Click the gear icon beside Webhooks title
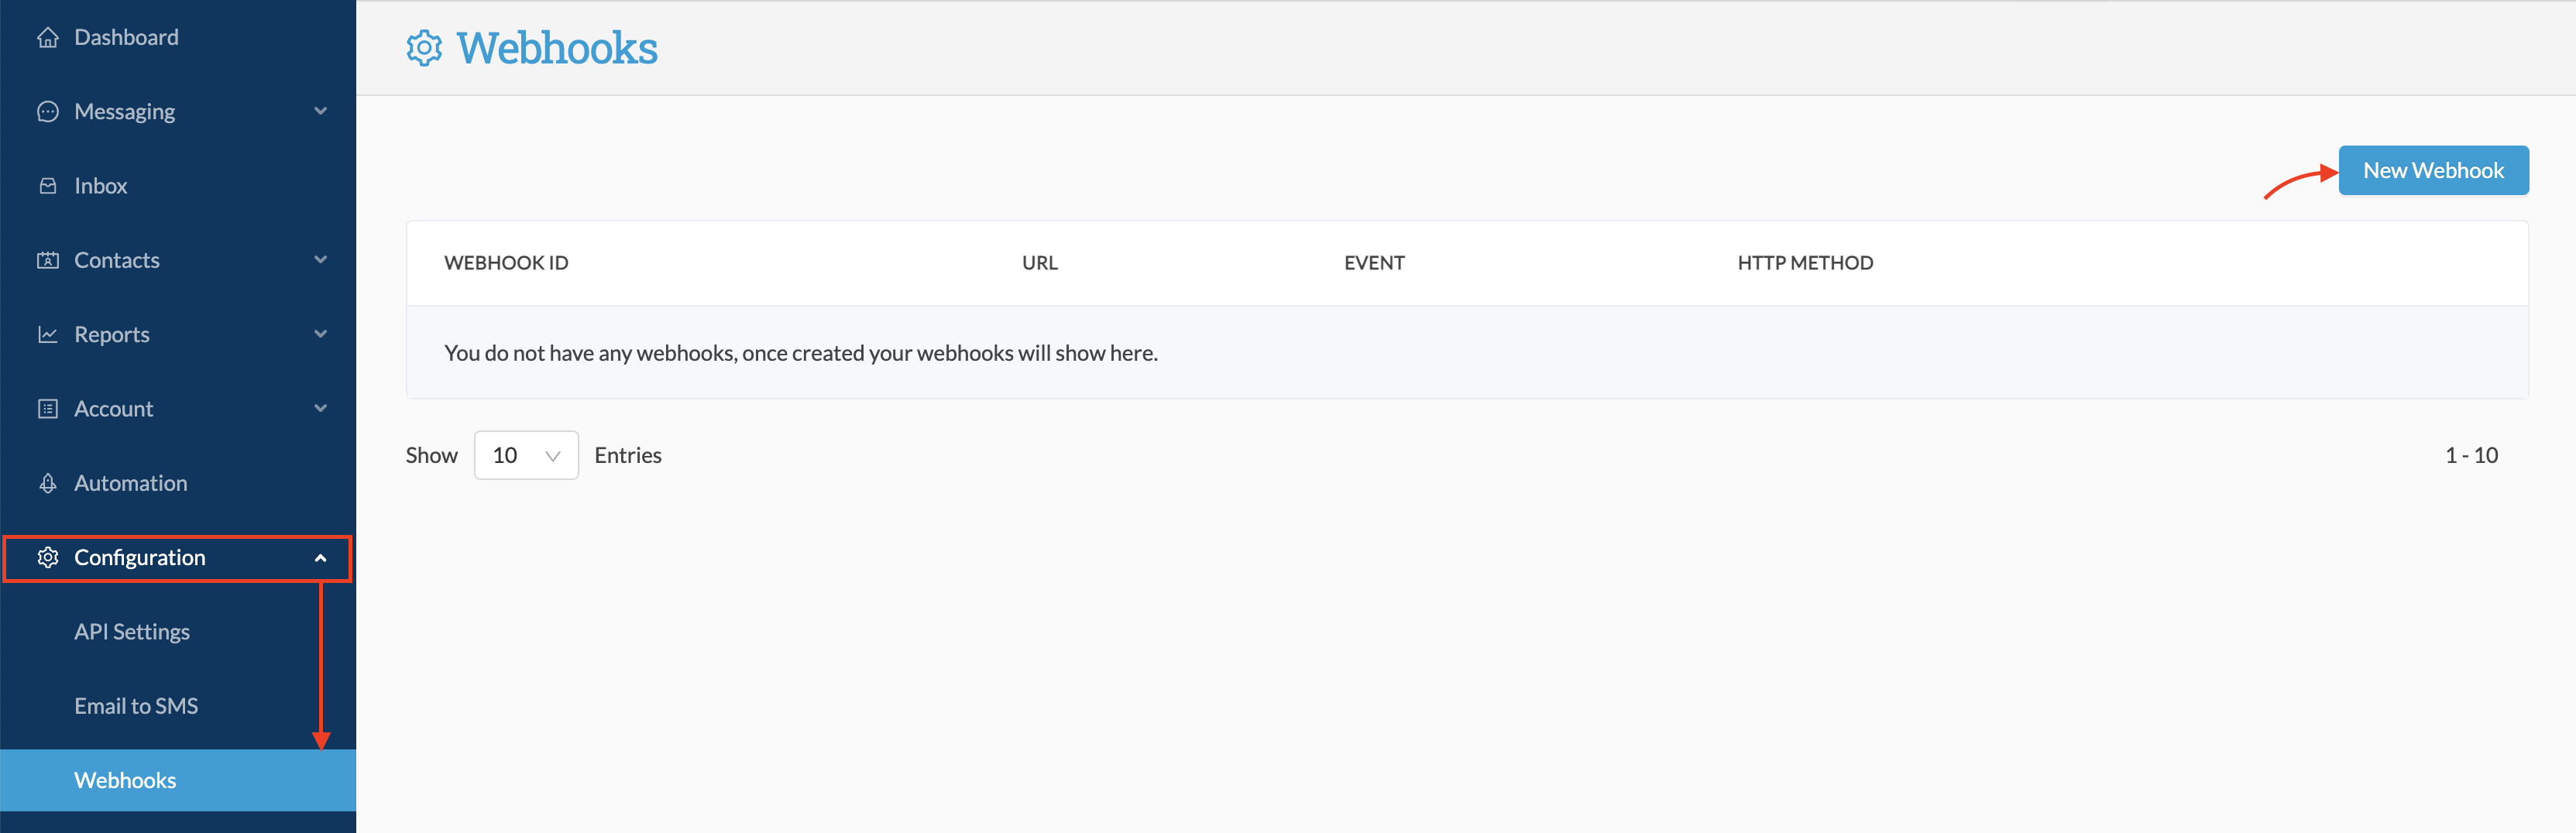 coord(424,48)
